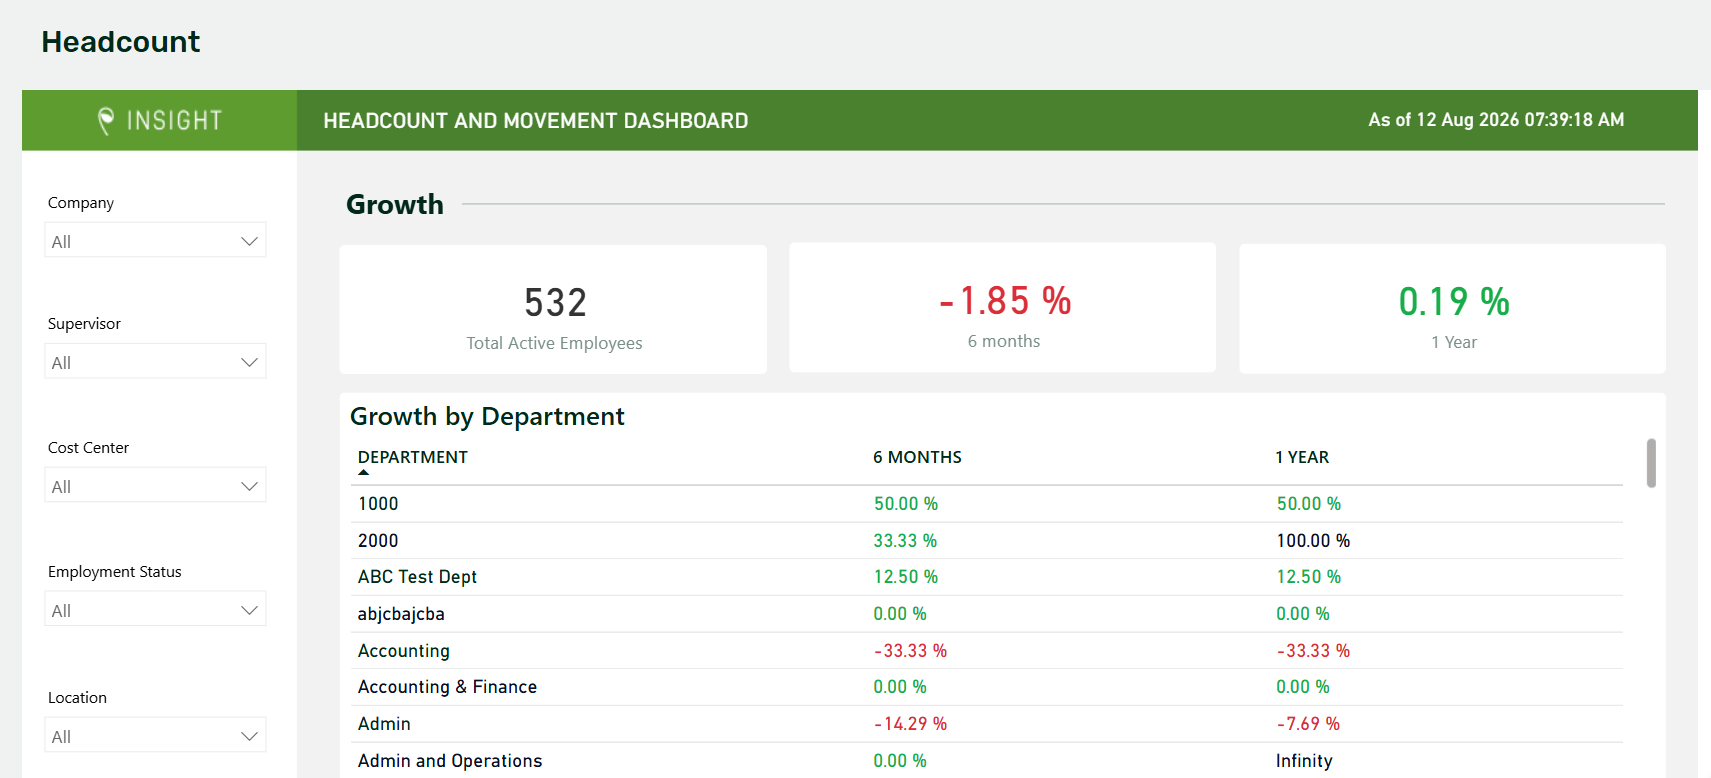Viewport: 1711px width, 778px height.
Task: Select the 532 Total Active Employees card
Action: [553, 309]
